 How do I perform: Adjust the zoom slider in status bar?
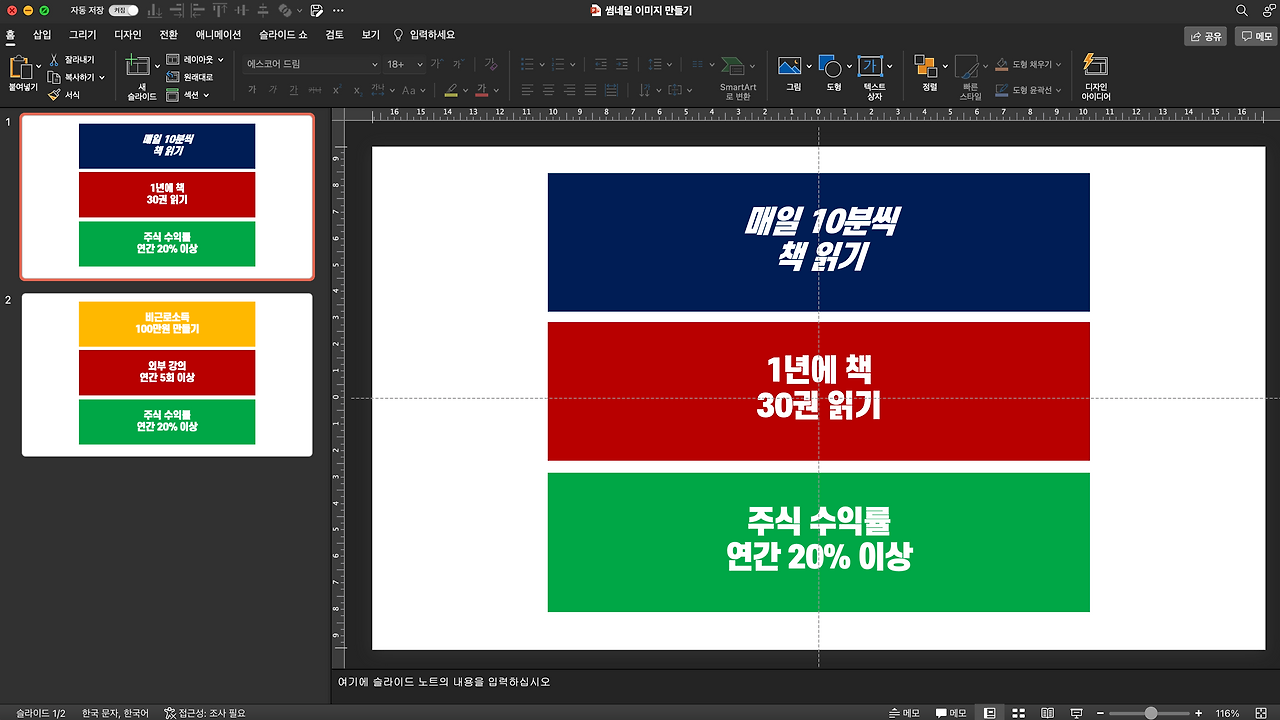click(1150, 713)
